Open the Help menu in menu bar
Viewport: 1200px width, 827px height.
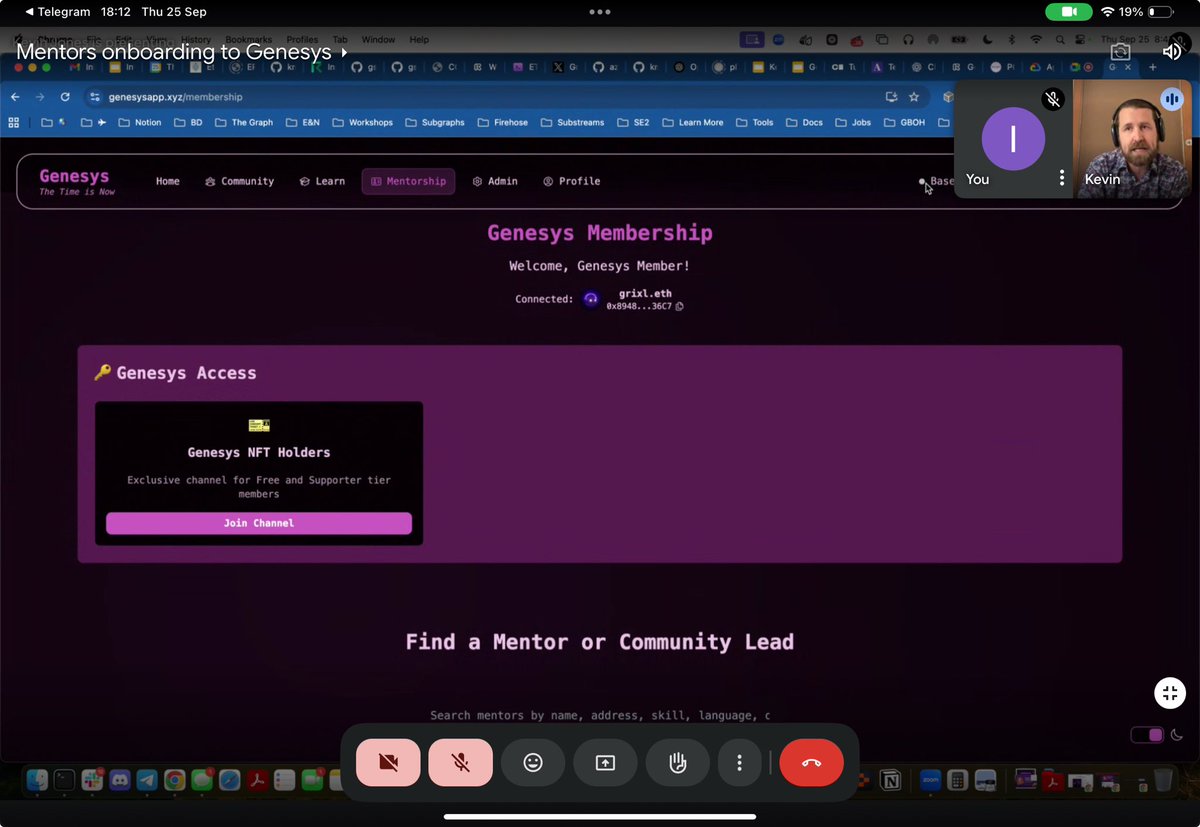click(x=419, y=40)
